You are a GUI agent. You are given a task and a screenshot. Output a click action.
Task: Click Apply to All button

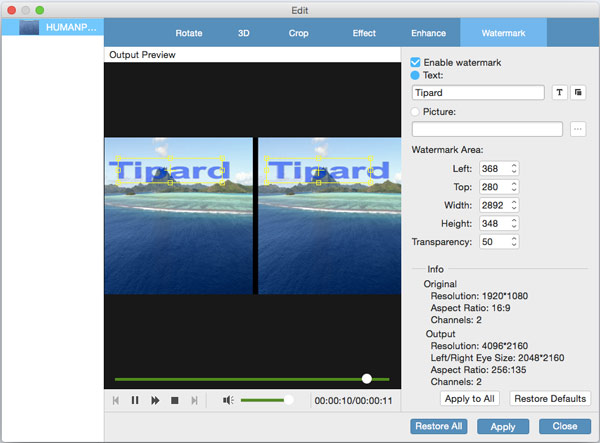[x=470, y=399]
